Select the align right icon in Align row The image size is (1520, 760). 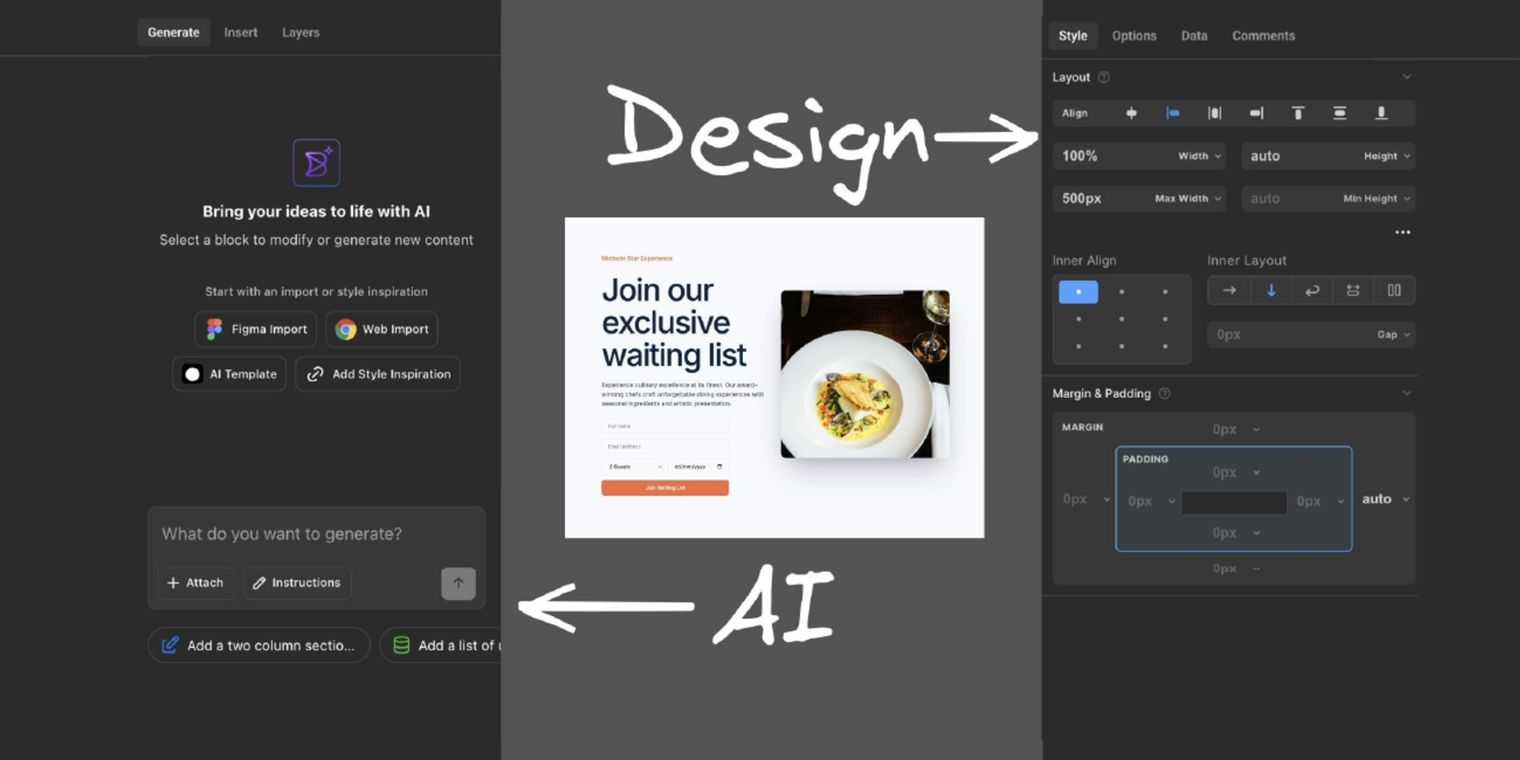coord(1256,113)
